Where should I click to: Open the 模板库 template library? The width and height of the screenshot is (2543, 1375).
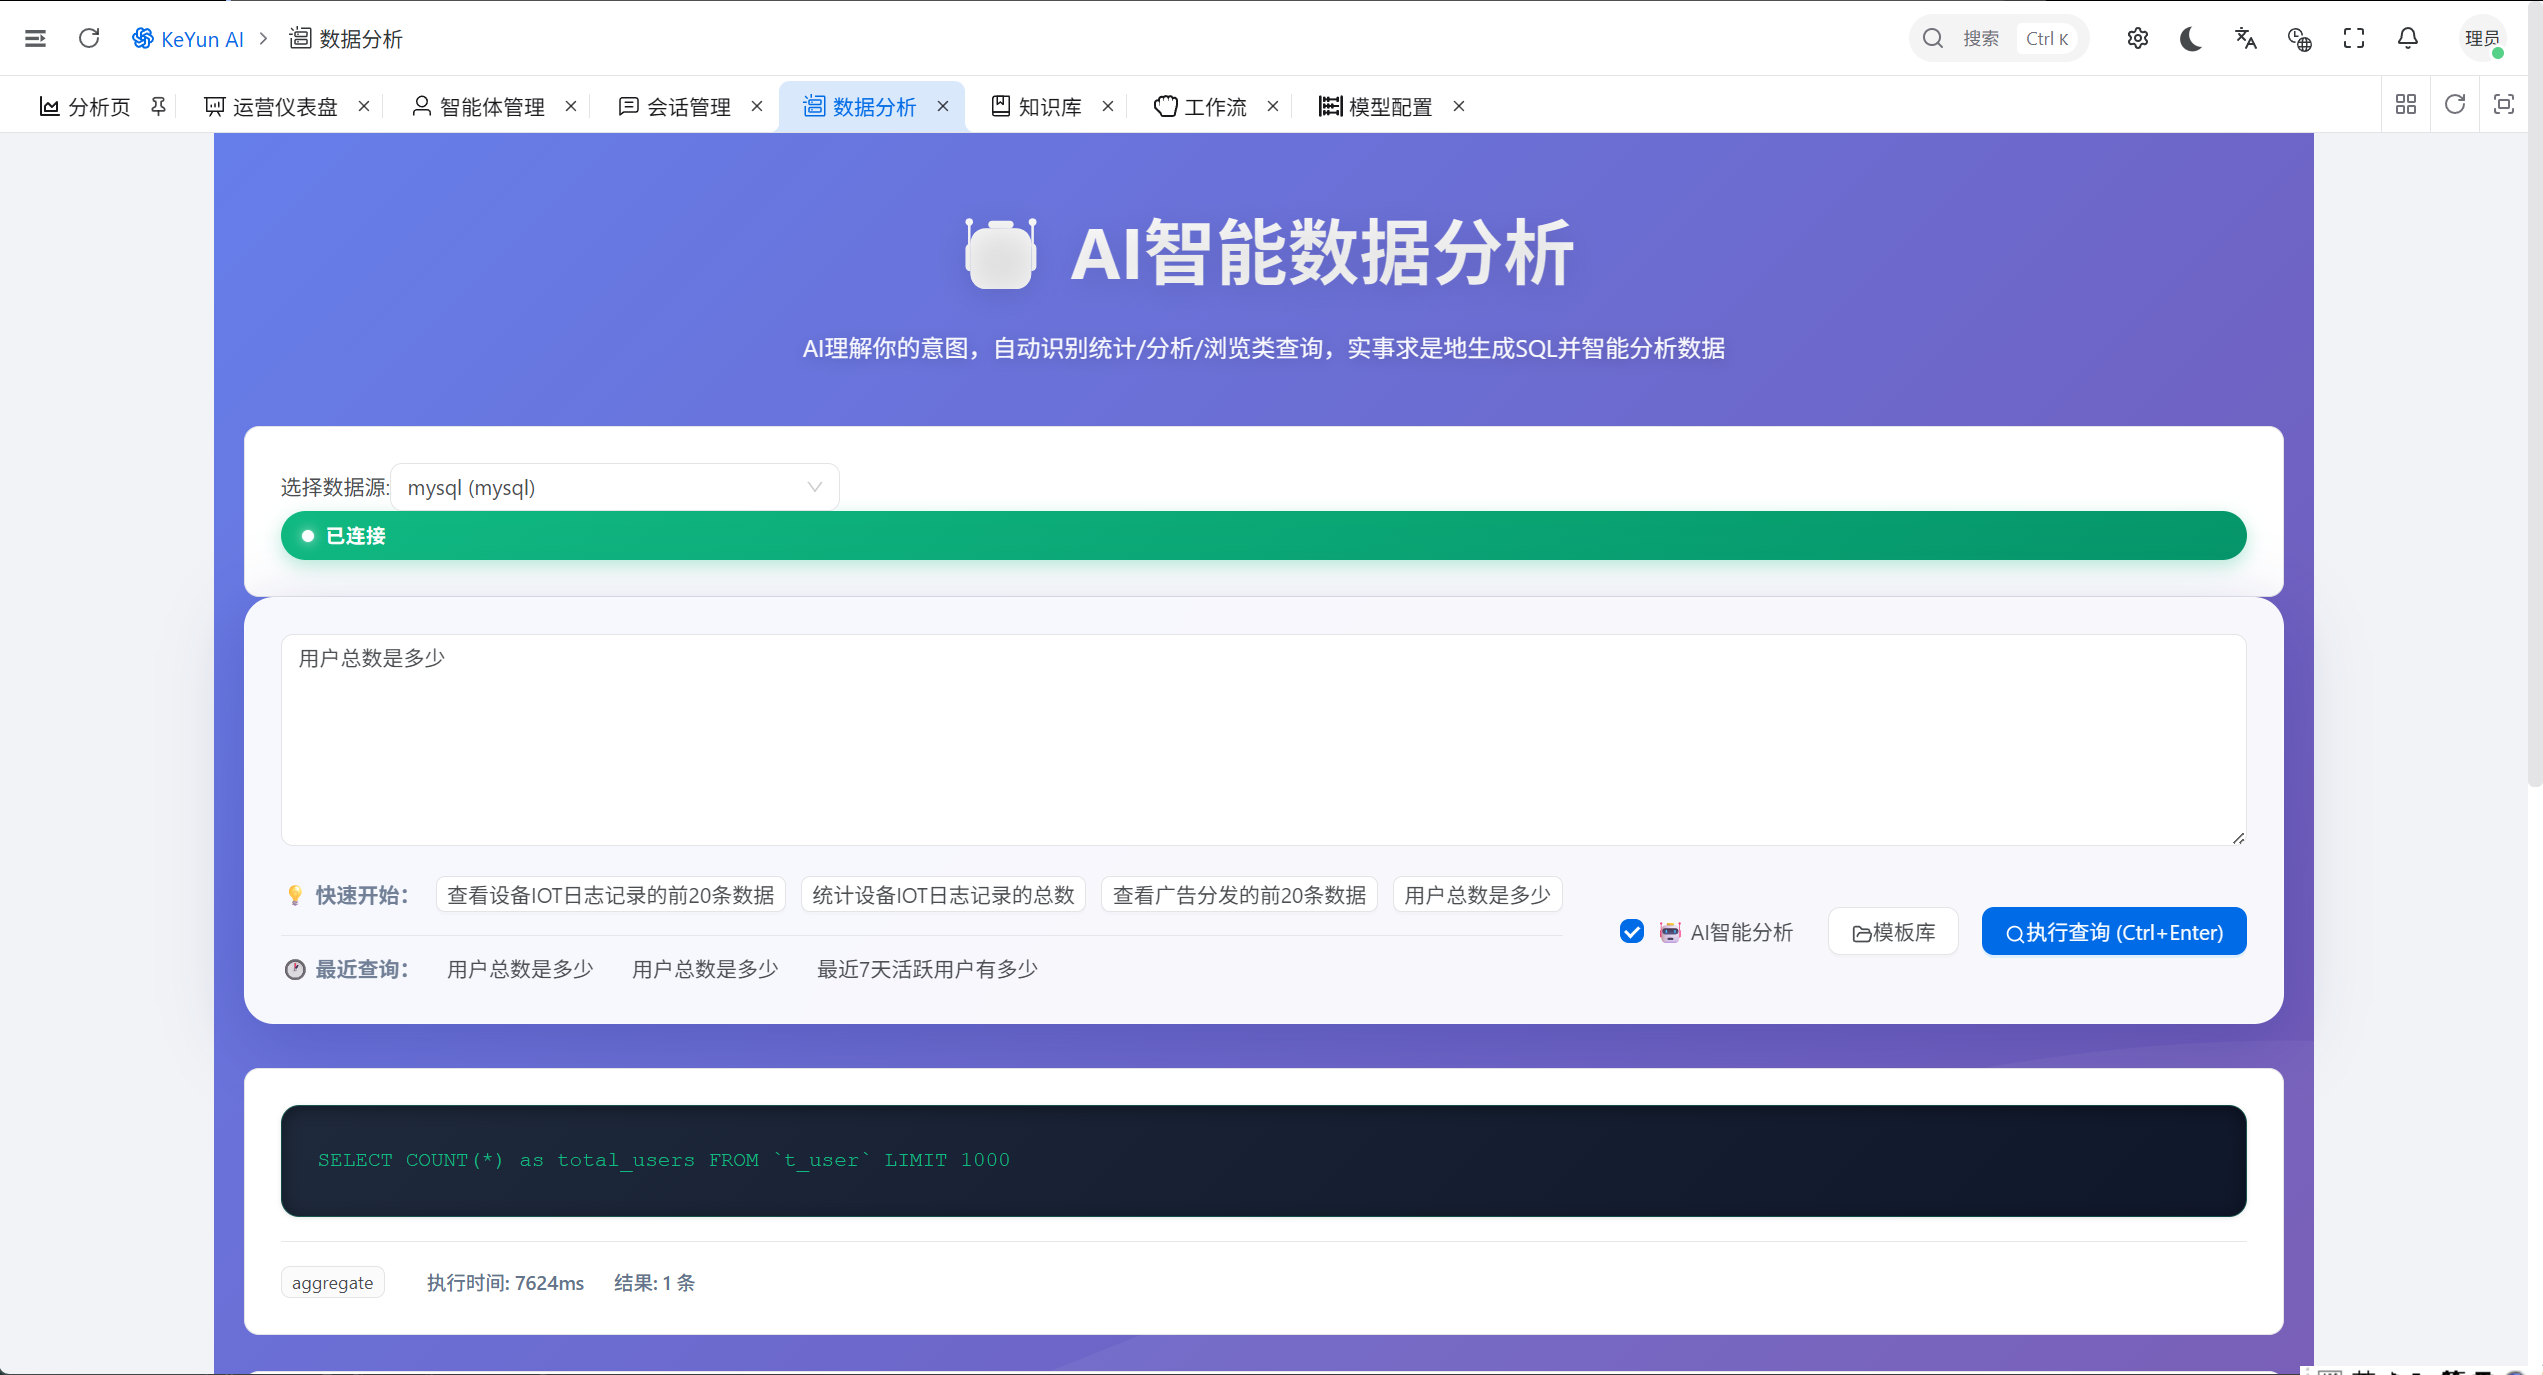click(x=1893, y=932)
